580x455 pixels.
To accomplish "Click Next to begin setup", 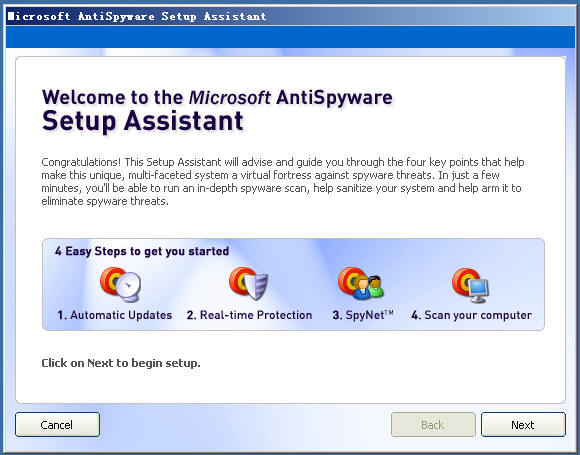I will [x=523, y=425].
